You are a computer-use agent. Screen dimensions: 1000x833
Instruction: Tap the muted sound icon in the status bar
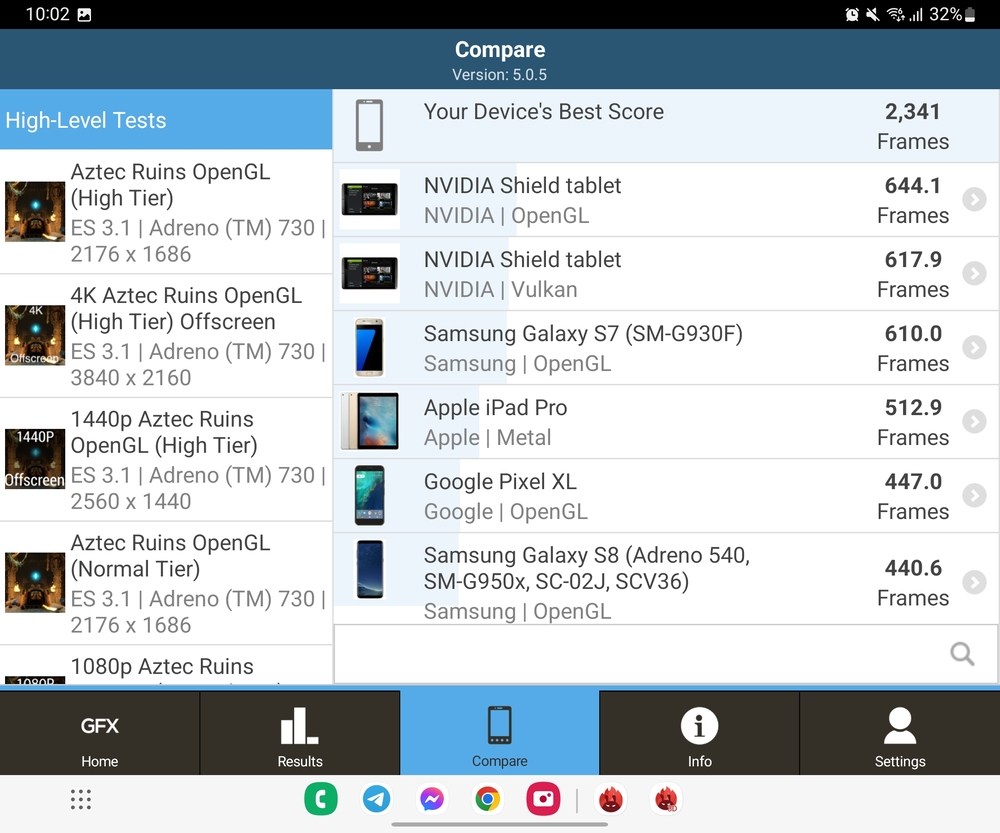[x=872, y=15]
